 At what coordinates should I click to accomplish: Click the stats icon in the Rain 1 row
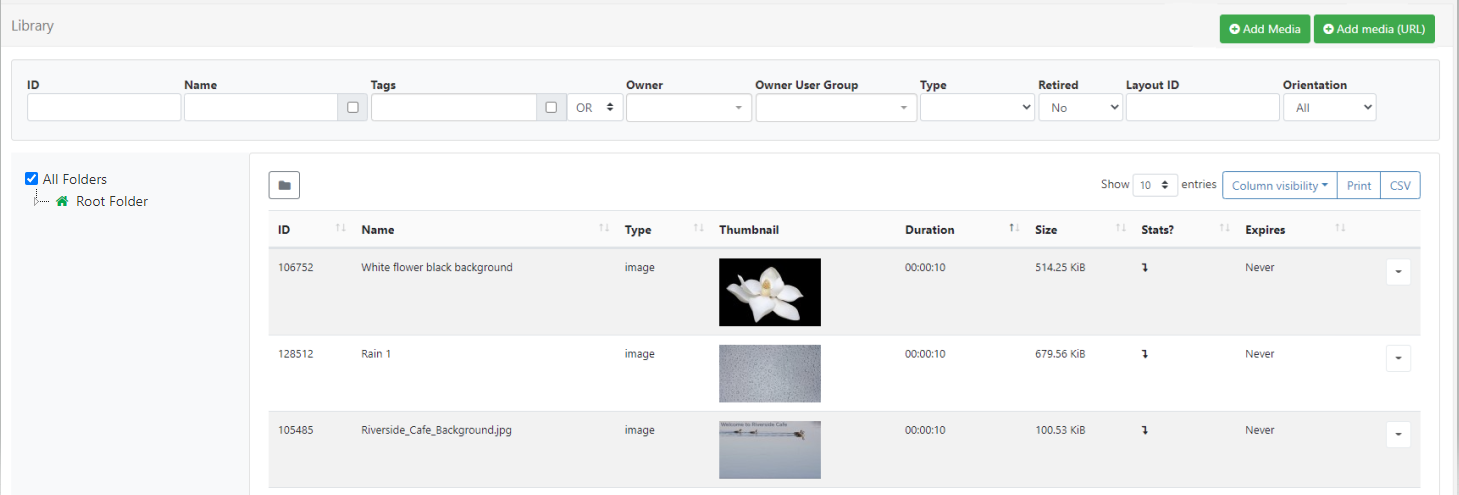[x=1144, y=354]
